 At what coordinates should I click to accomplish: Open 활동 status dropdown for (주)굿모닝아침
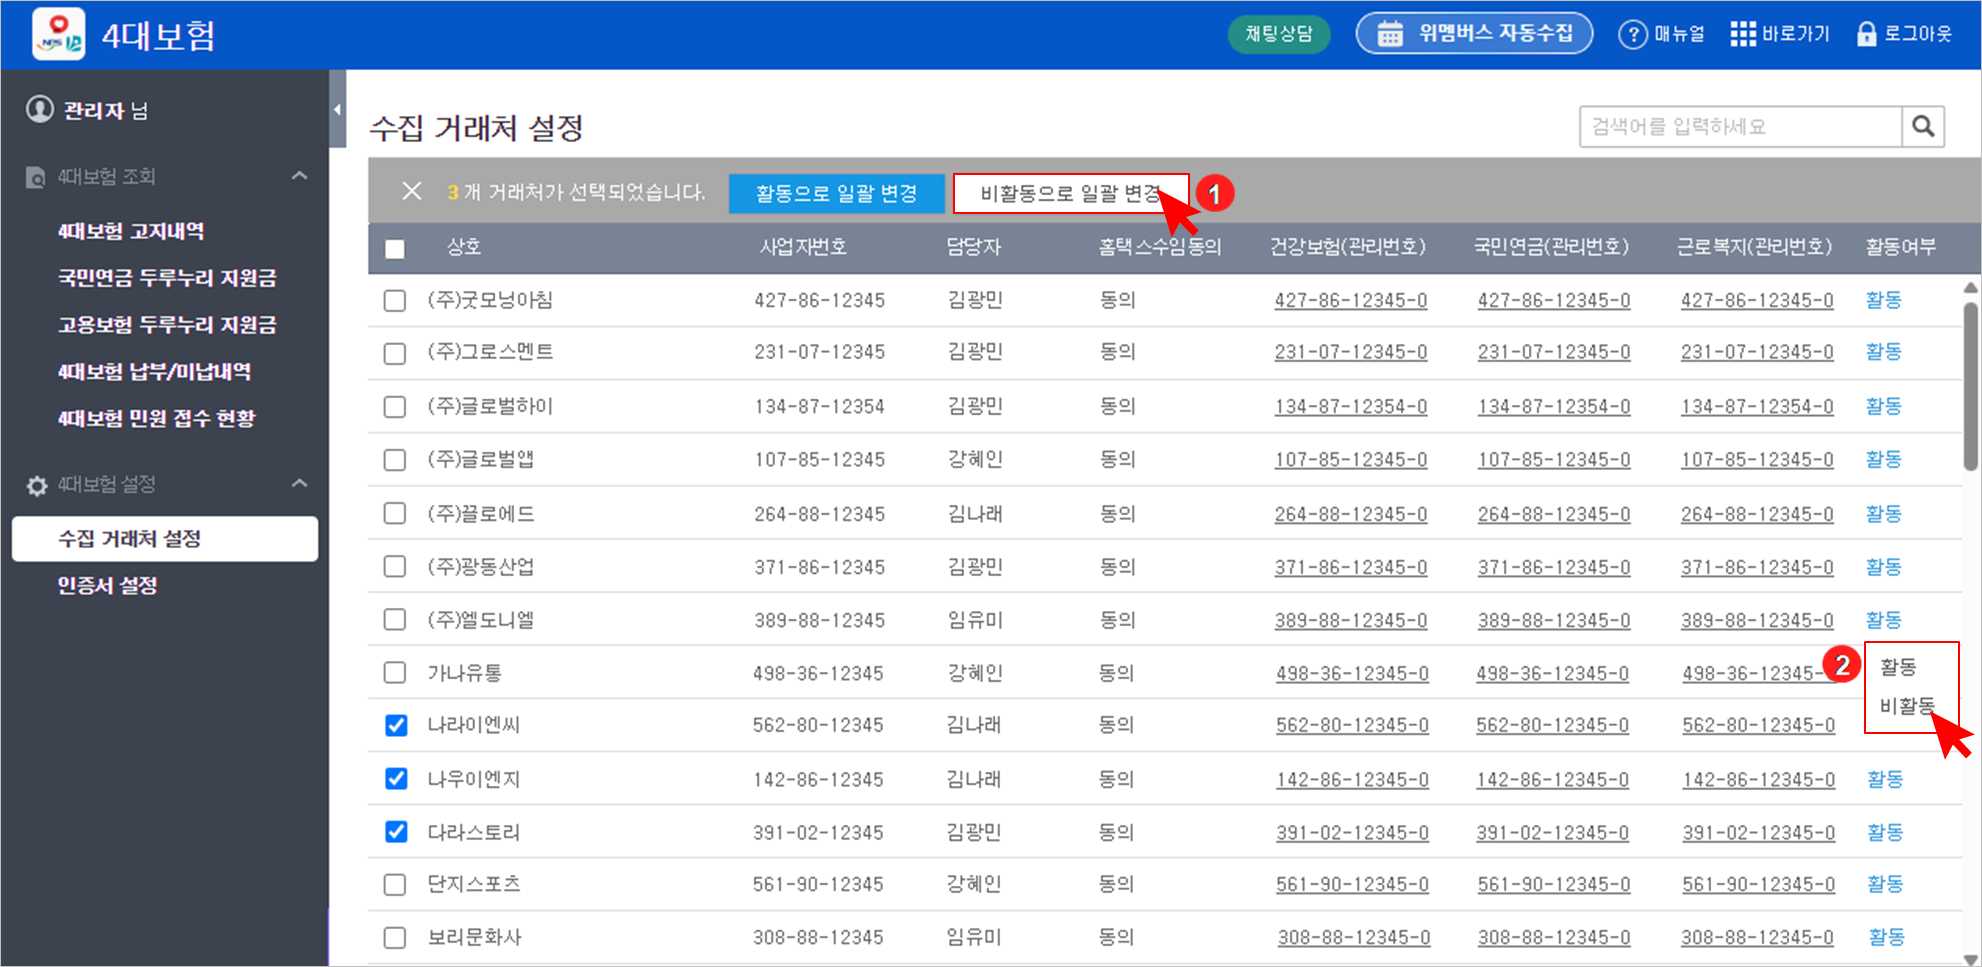click(x=1884, y=300)
